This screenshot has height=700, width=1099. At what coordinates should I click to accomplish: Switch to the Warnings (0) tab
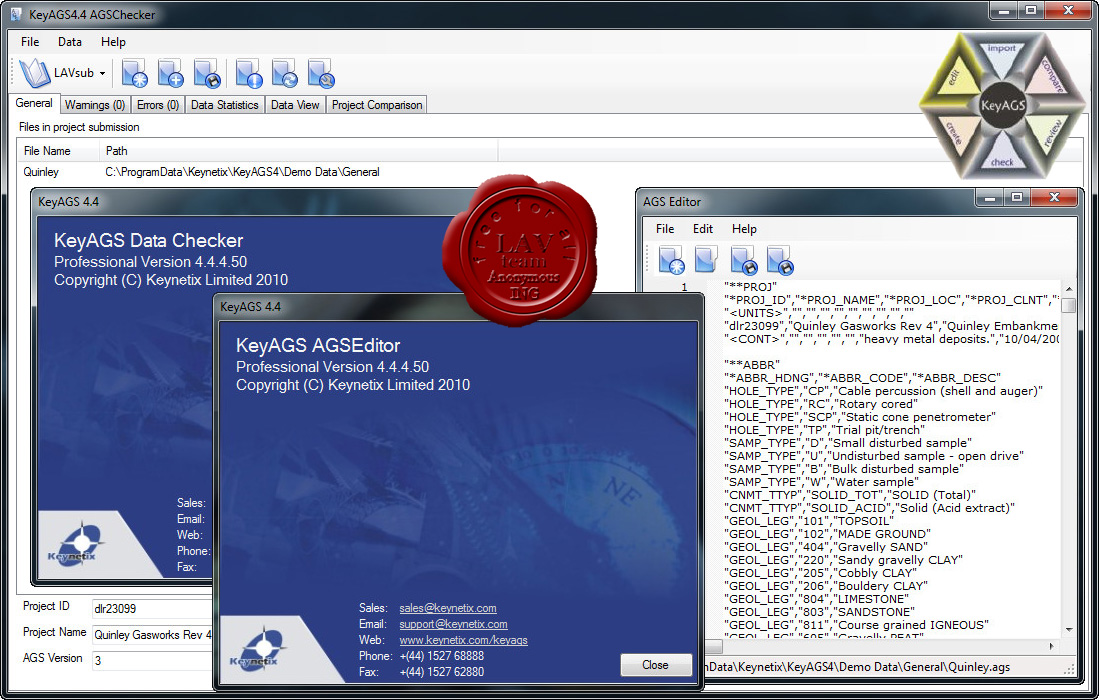[95, 105]
